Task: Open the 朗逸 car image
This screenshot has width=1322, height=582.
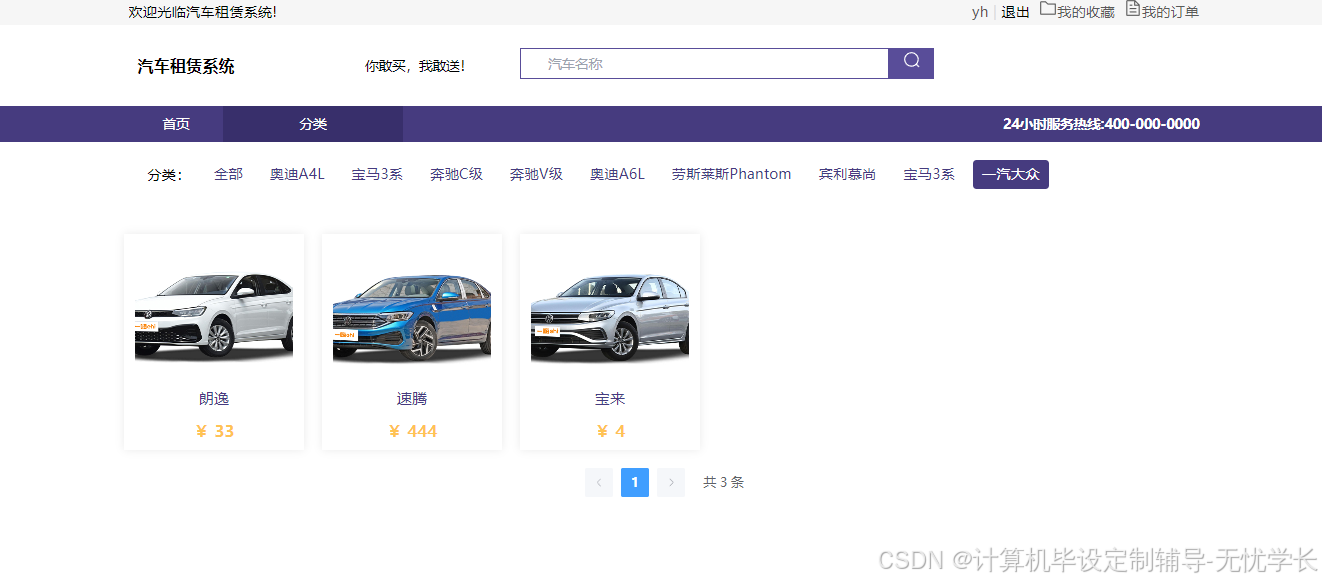Action: coord(214,317)
